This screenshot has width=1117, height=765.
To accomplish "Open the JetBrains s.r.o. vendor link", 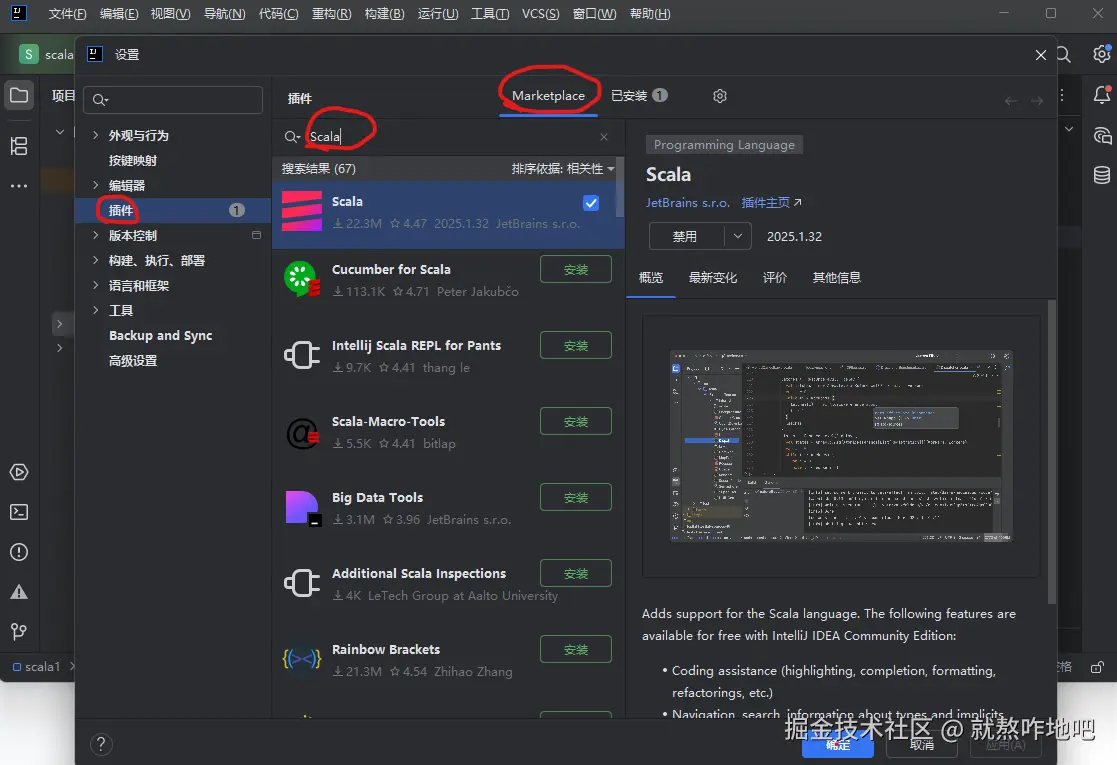I will (688, 203).
